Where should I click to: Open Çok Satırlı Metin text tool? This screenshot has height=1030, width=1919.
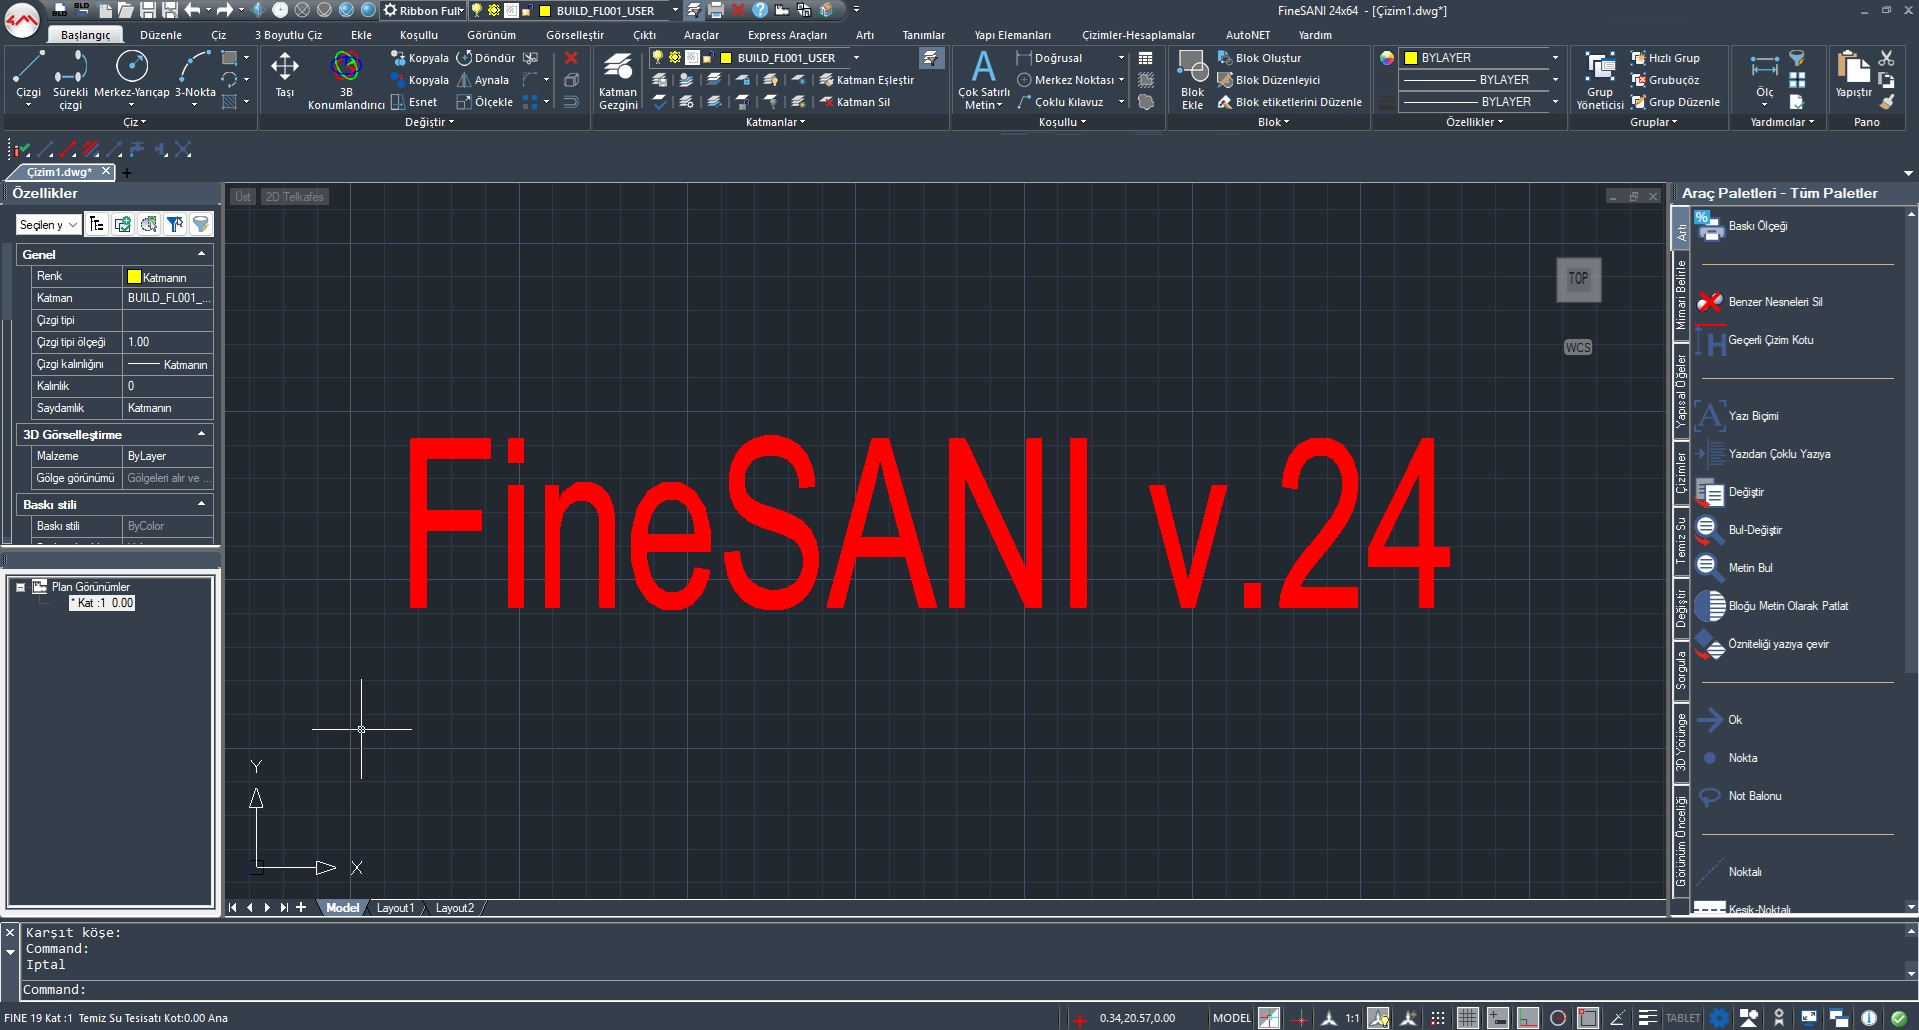[984, 79]
